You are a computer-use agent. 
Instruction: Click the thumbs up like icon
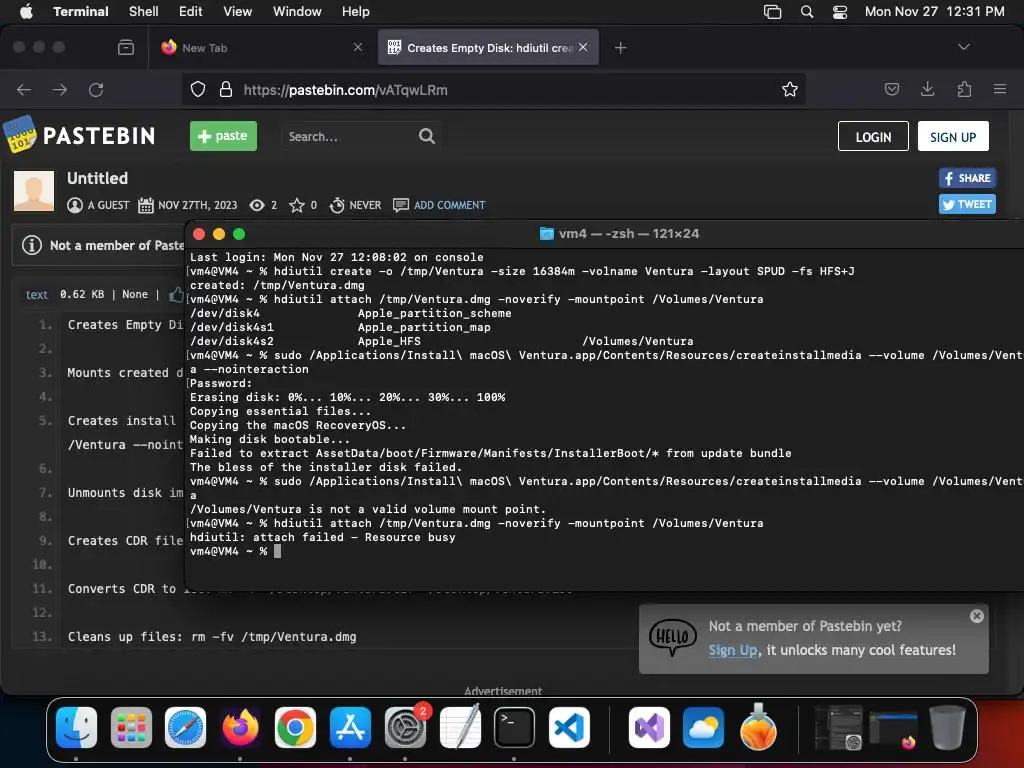click(176, 295)
